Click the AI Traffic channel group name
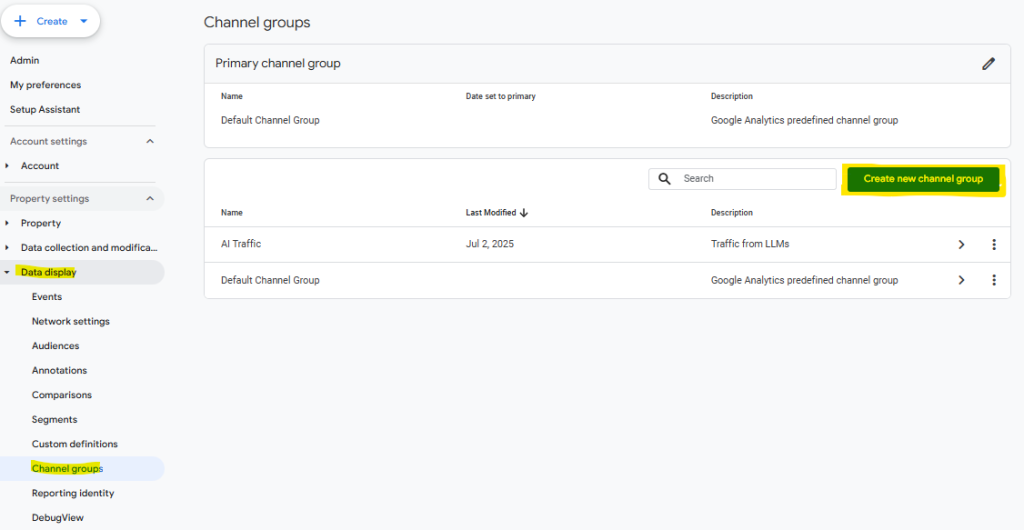 point(241,244)
